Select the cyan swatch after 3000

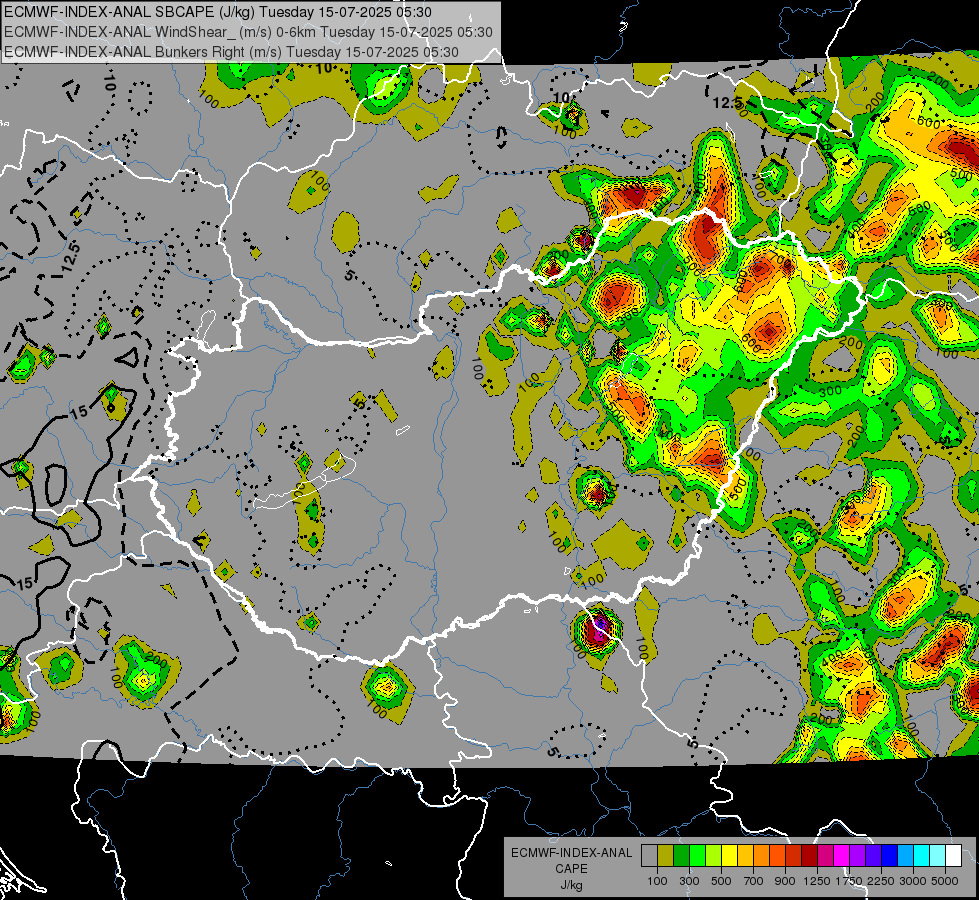point(922,856)
